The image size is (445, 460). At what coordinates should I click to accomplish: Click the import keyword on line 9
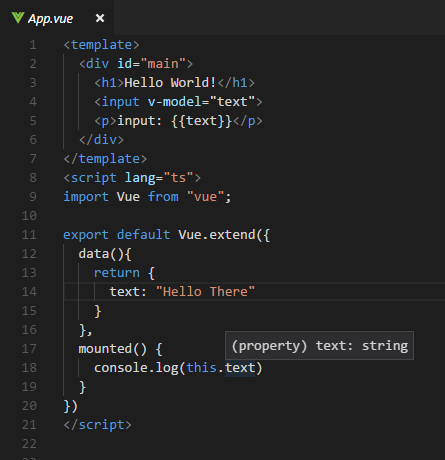(86, 197)
